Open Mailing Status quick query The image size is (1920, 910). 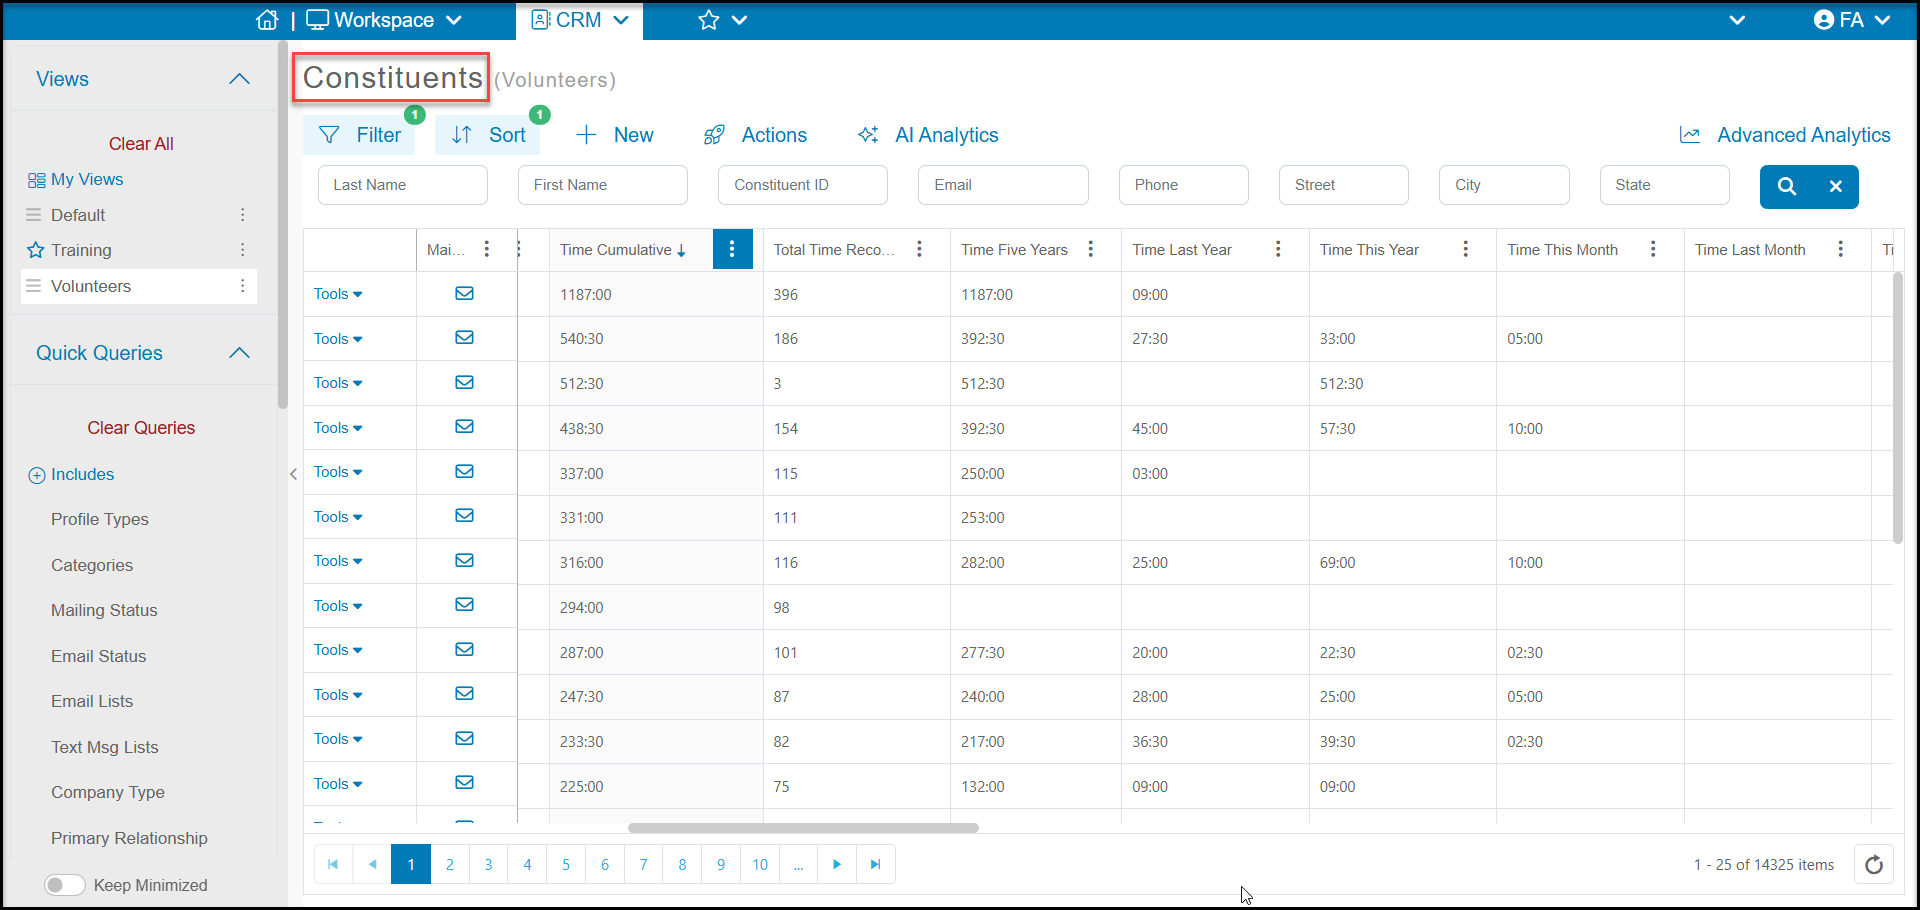[x=104, y=610]
